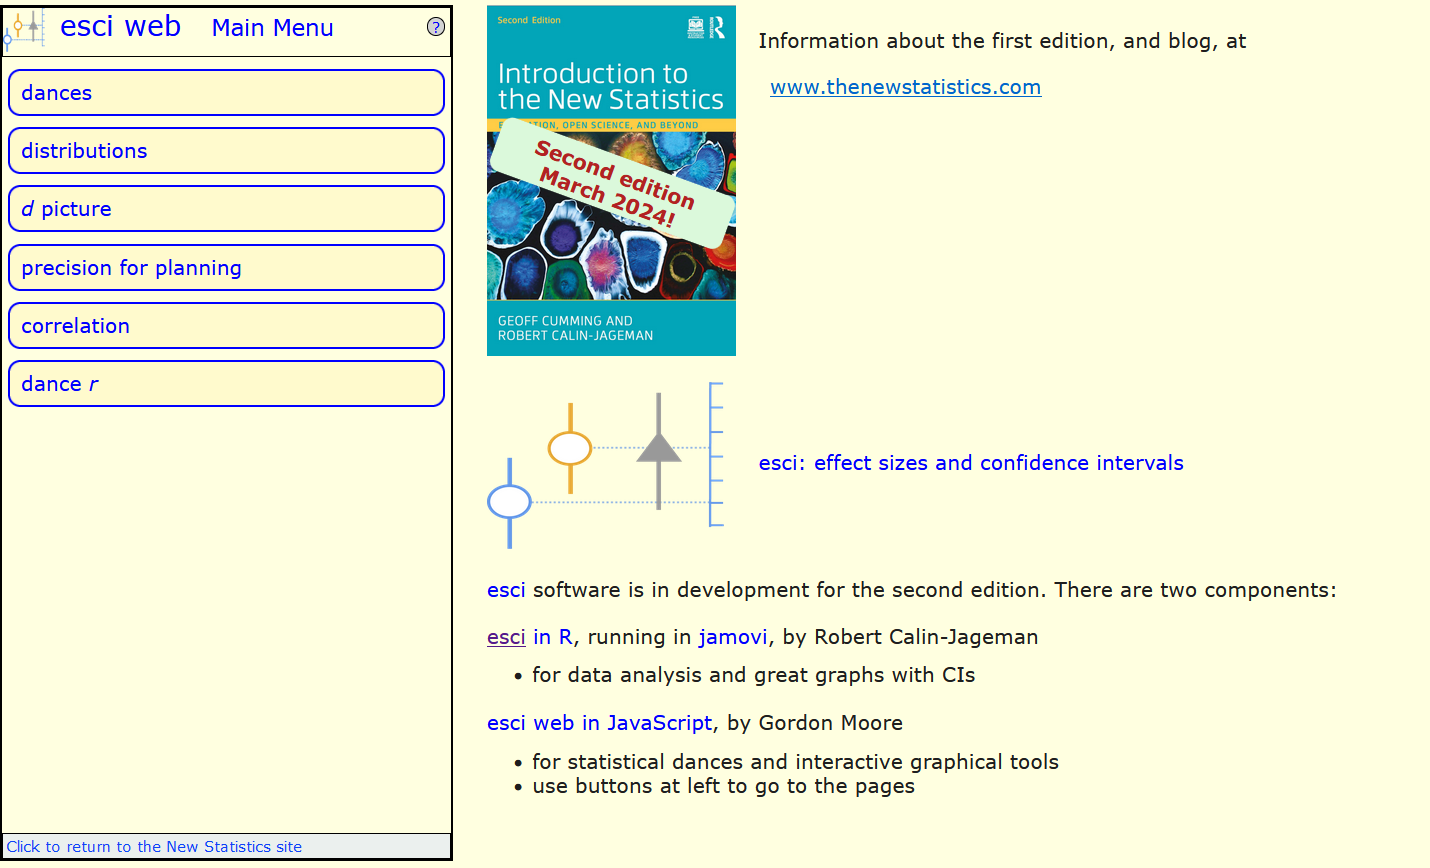Open the d picture page
The height and width of the screenshot is (868, 1430).
[x=226, y=209]
